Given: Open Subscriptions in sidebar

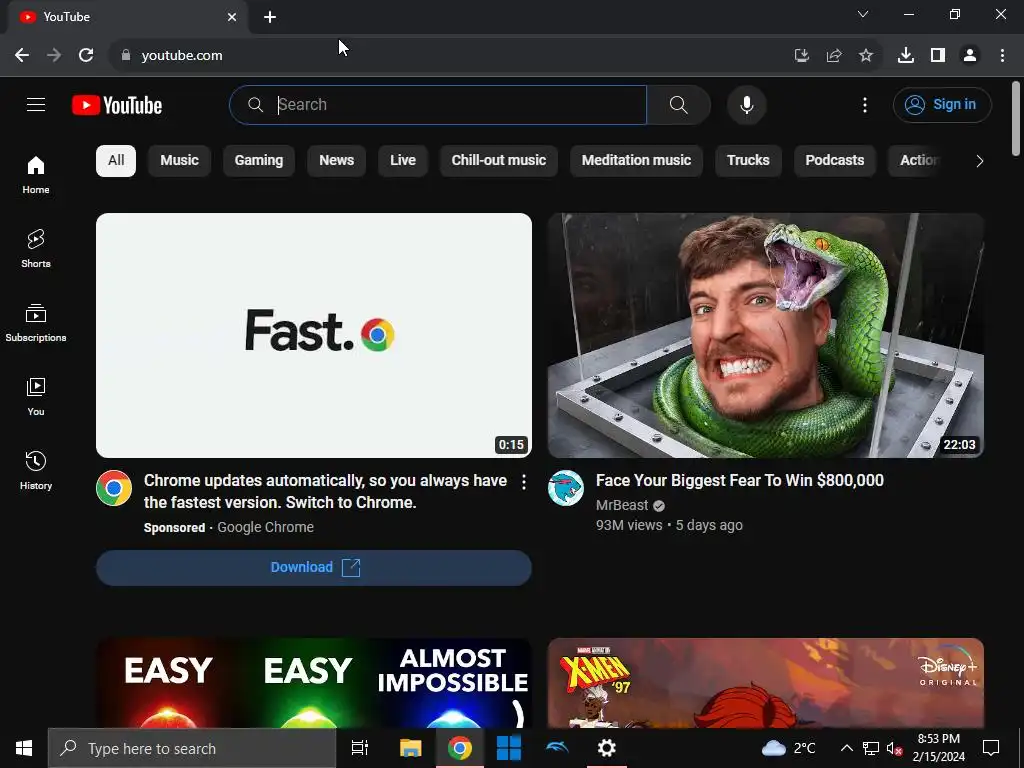Looking at the screenshot, I should coord(36,323).
